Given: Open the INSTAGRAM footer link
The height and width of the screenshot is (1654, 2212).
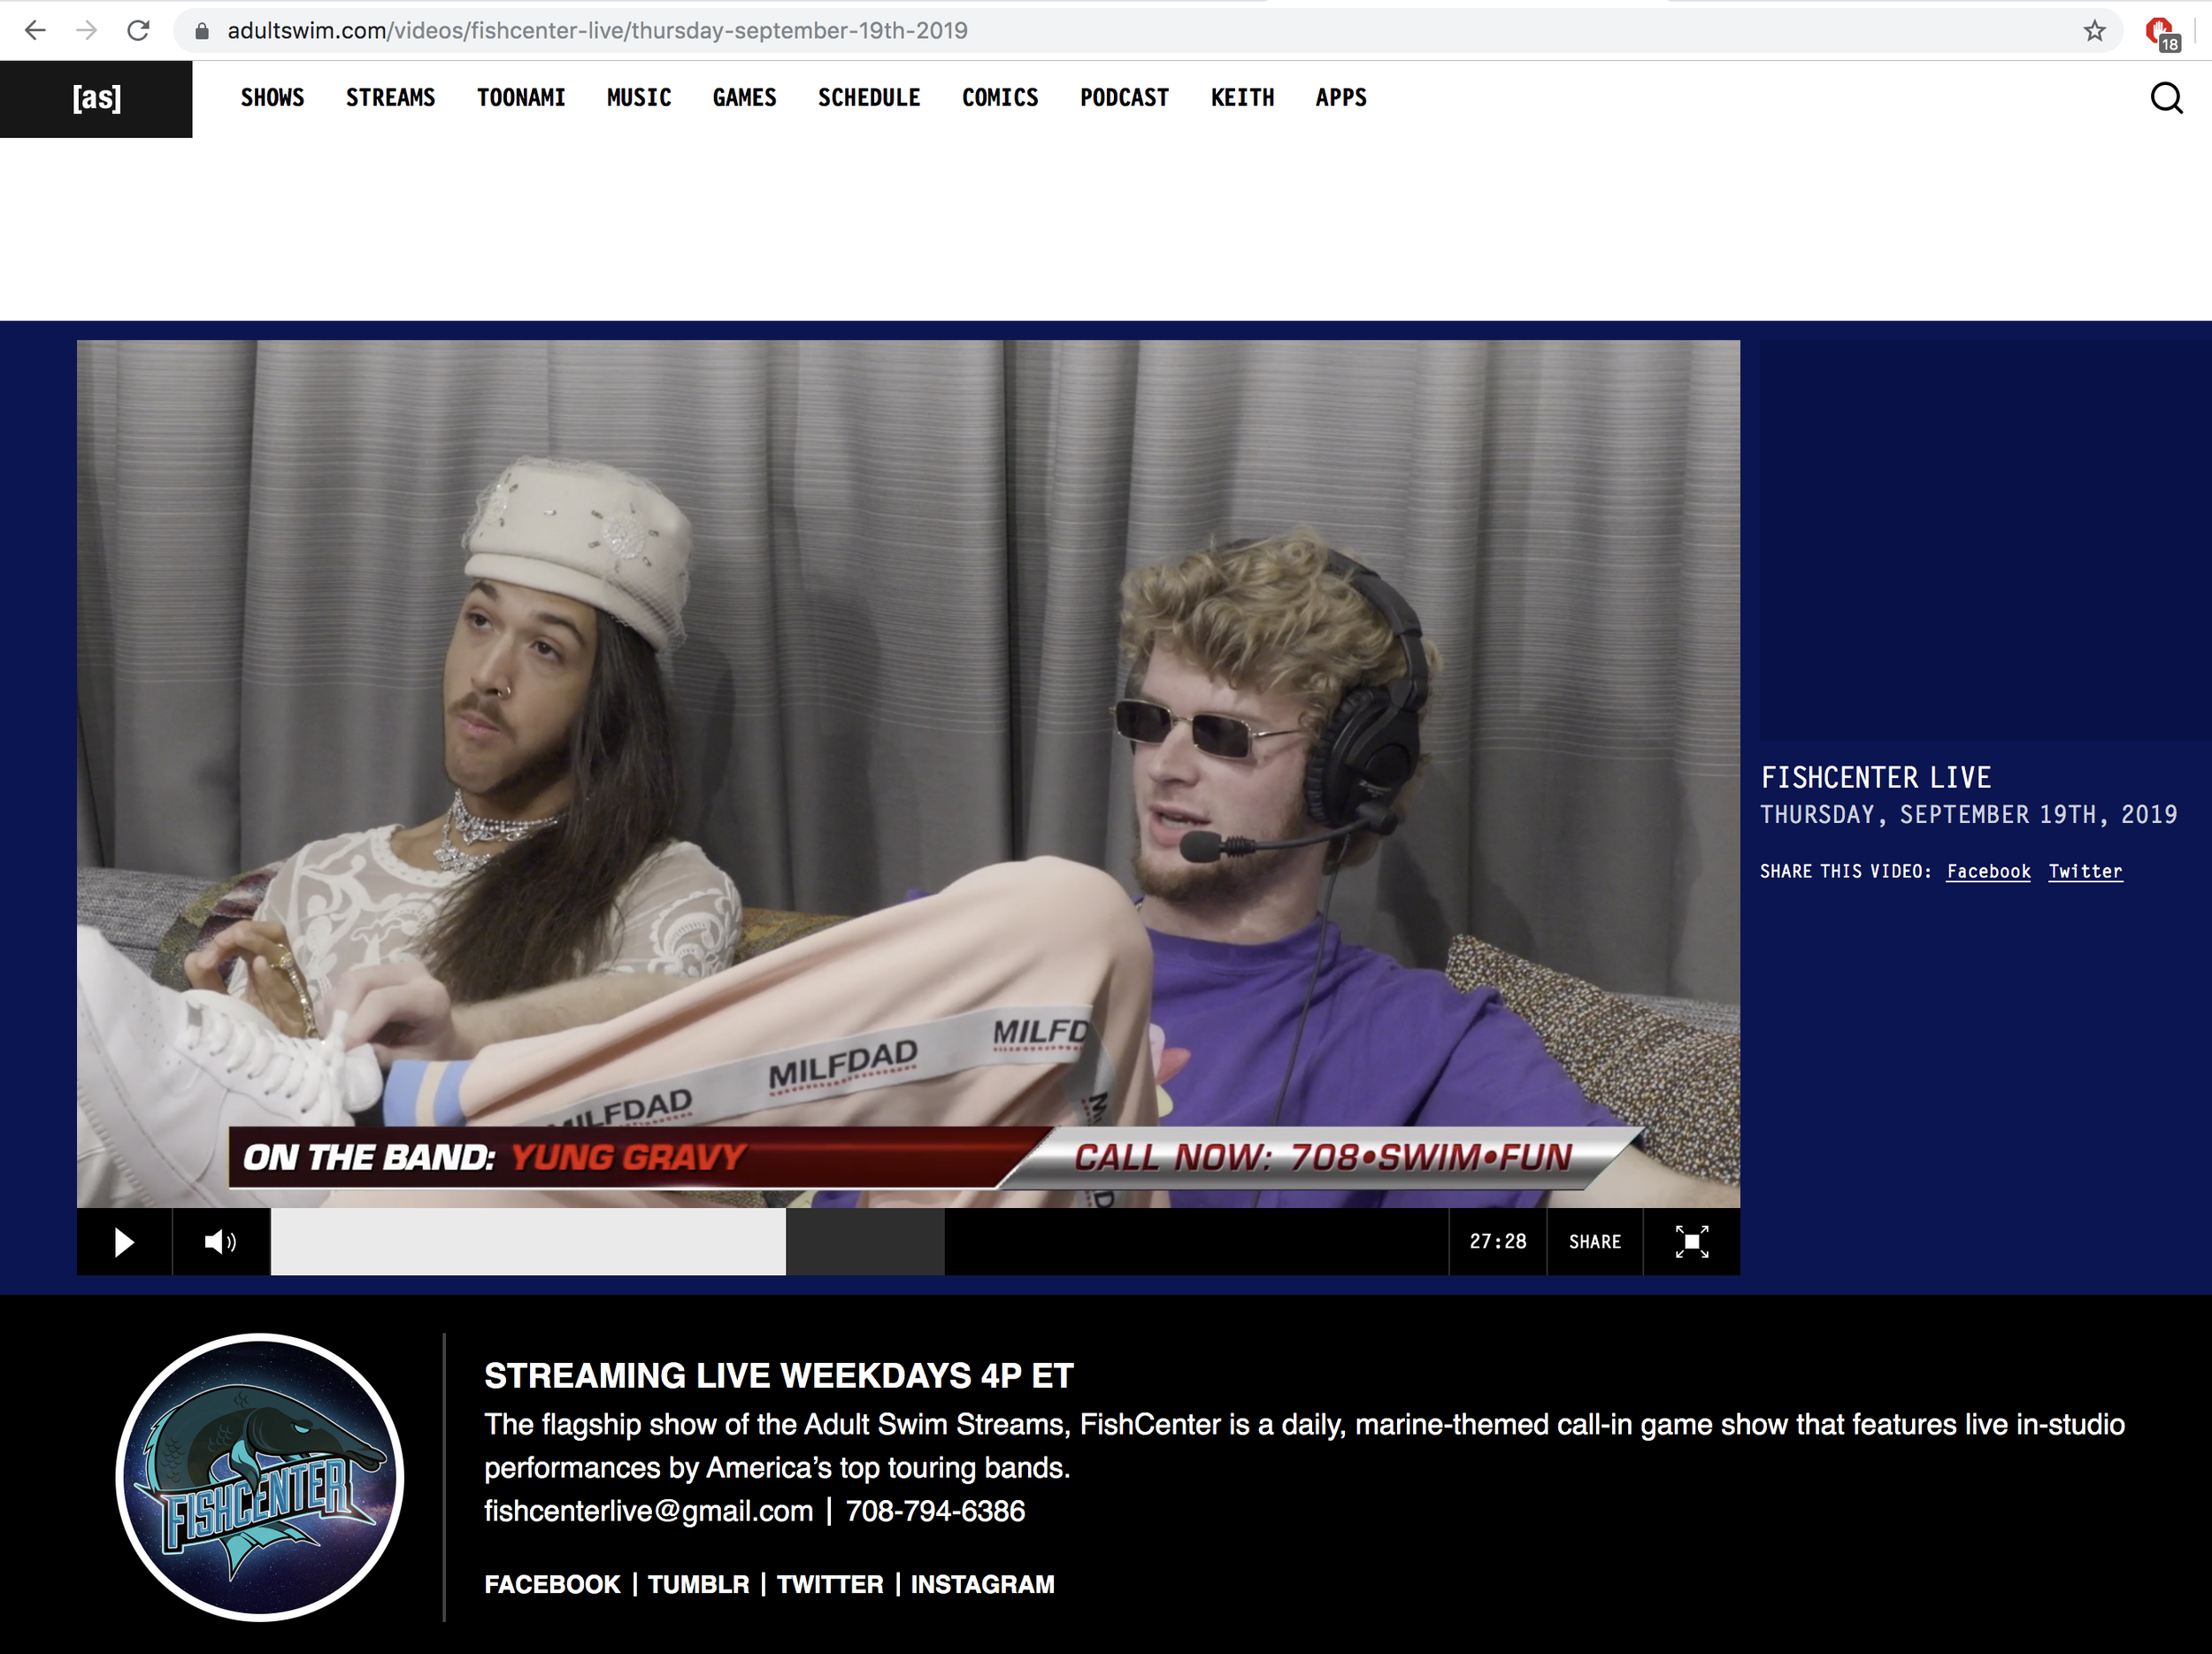Looking at the screenshot, I should (982, 1584).
